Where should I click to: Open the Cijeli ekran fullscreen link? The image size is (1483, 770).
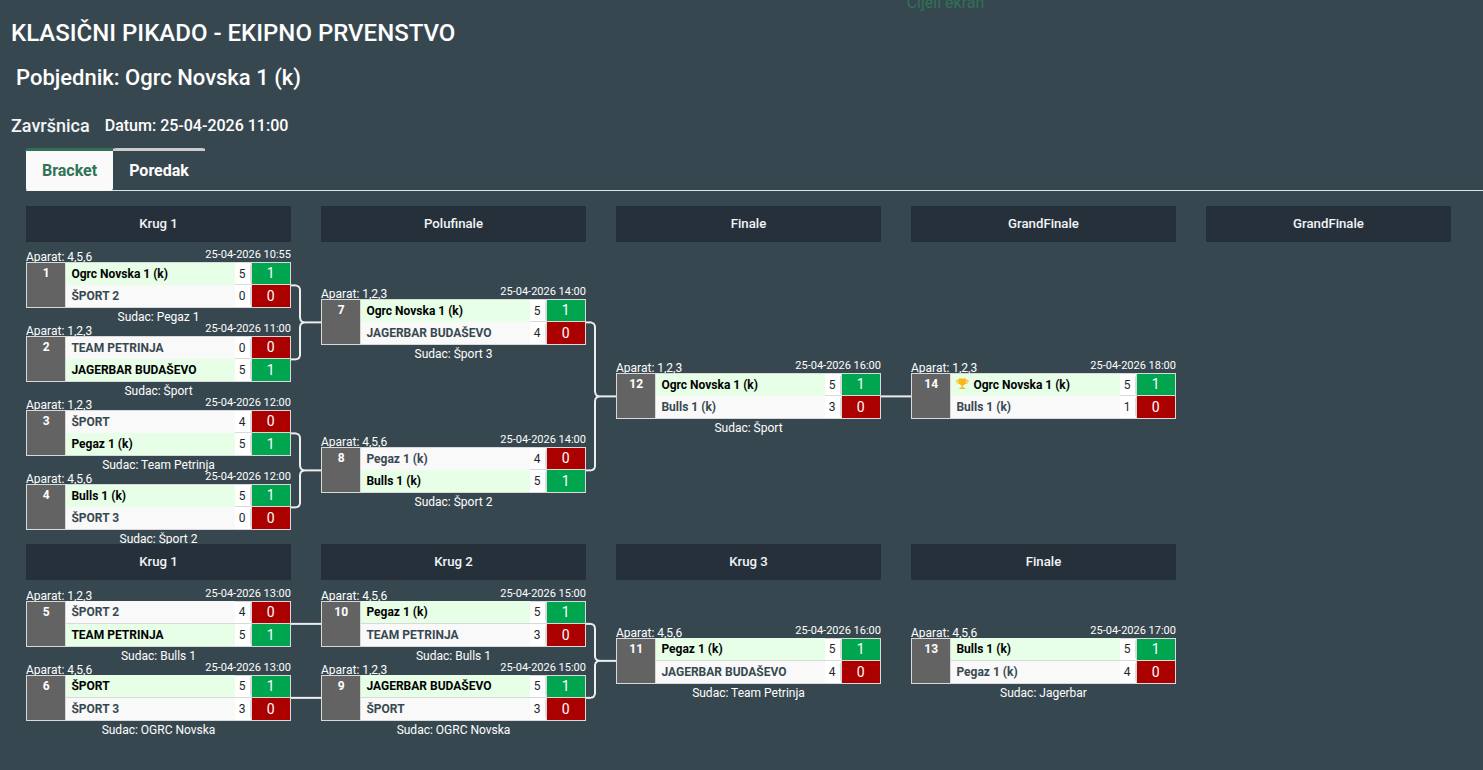pos(945,5)
